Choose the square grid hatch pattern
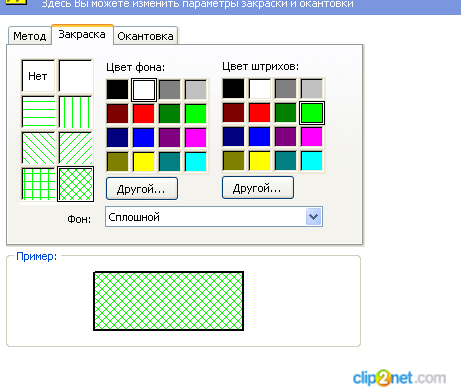 (x=38, y=184)
